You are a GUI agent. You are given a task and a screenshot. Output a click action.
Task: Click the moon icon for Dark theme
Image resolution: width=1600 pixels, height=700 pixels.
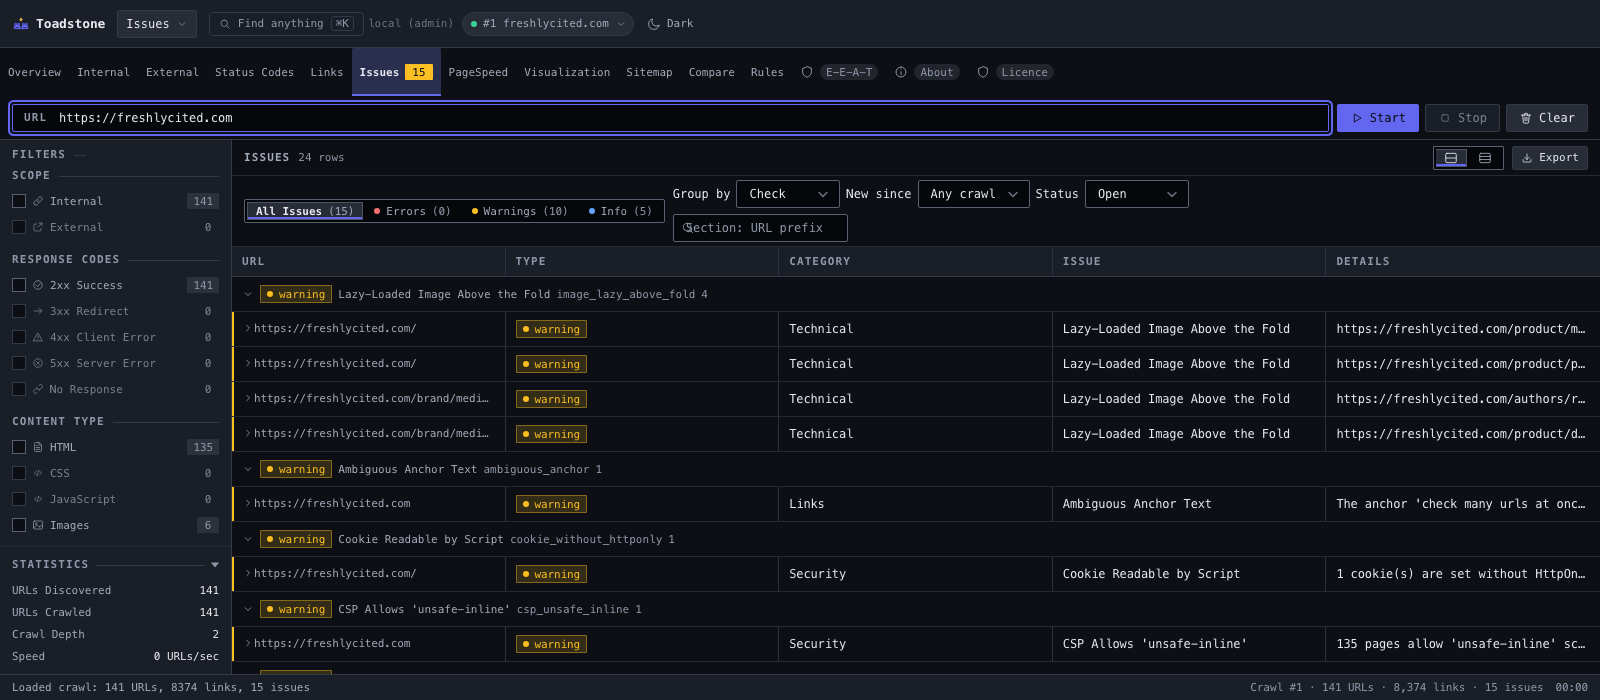click(654, 24)
